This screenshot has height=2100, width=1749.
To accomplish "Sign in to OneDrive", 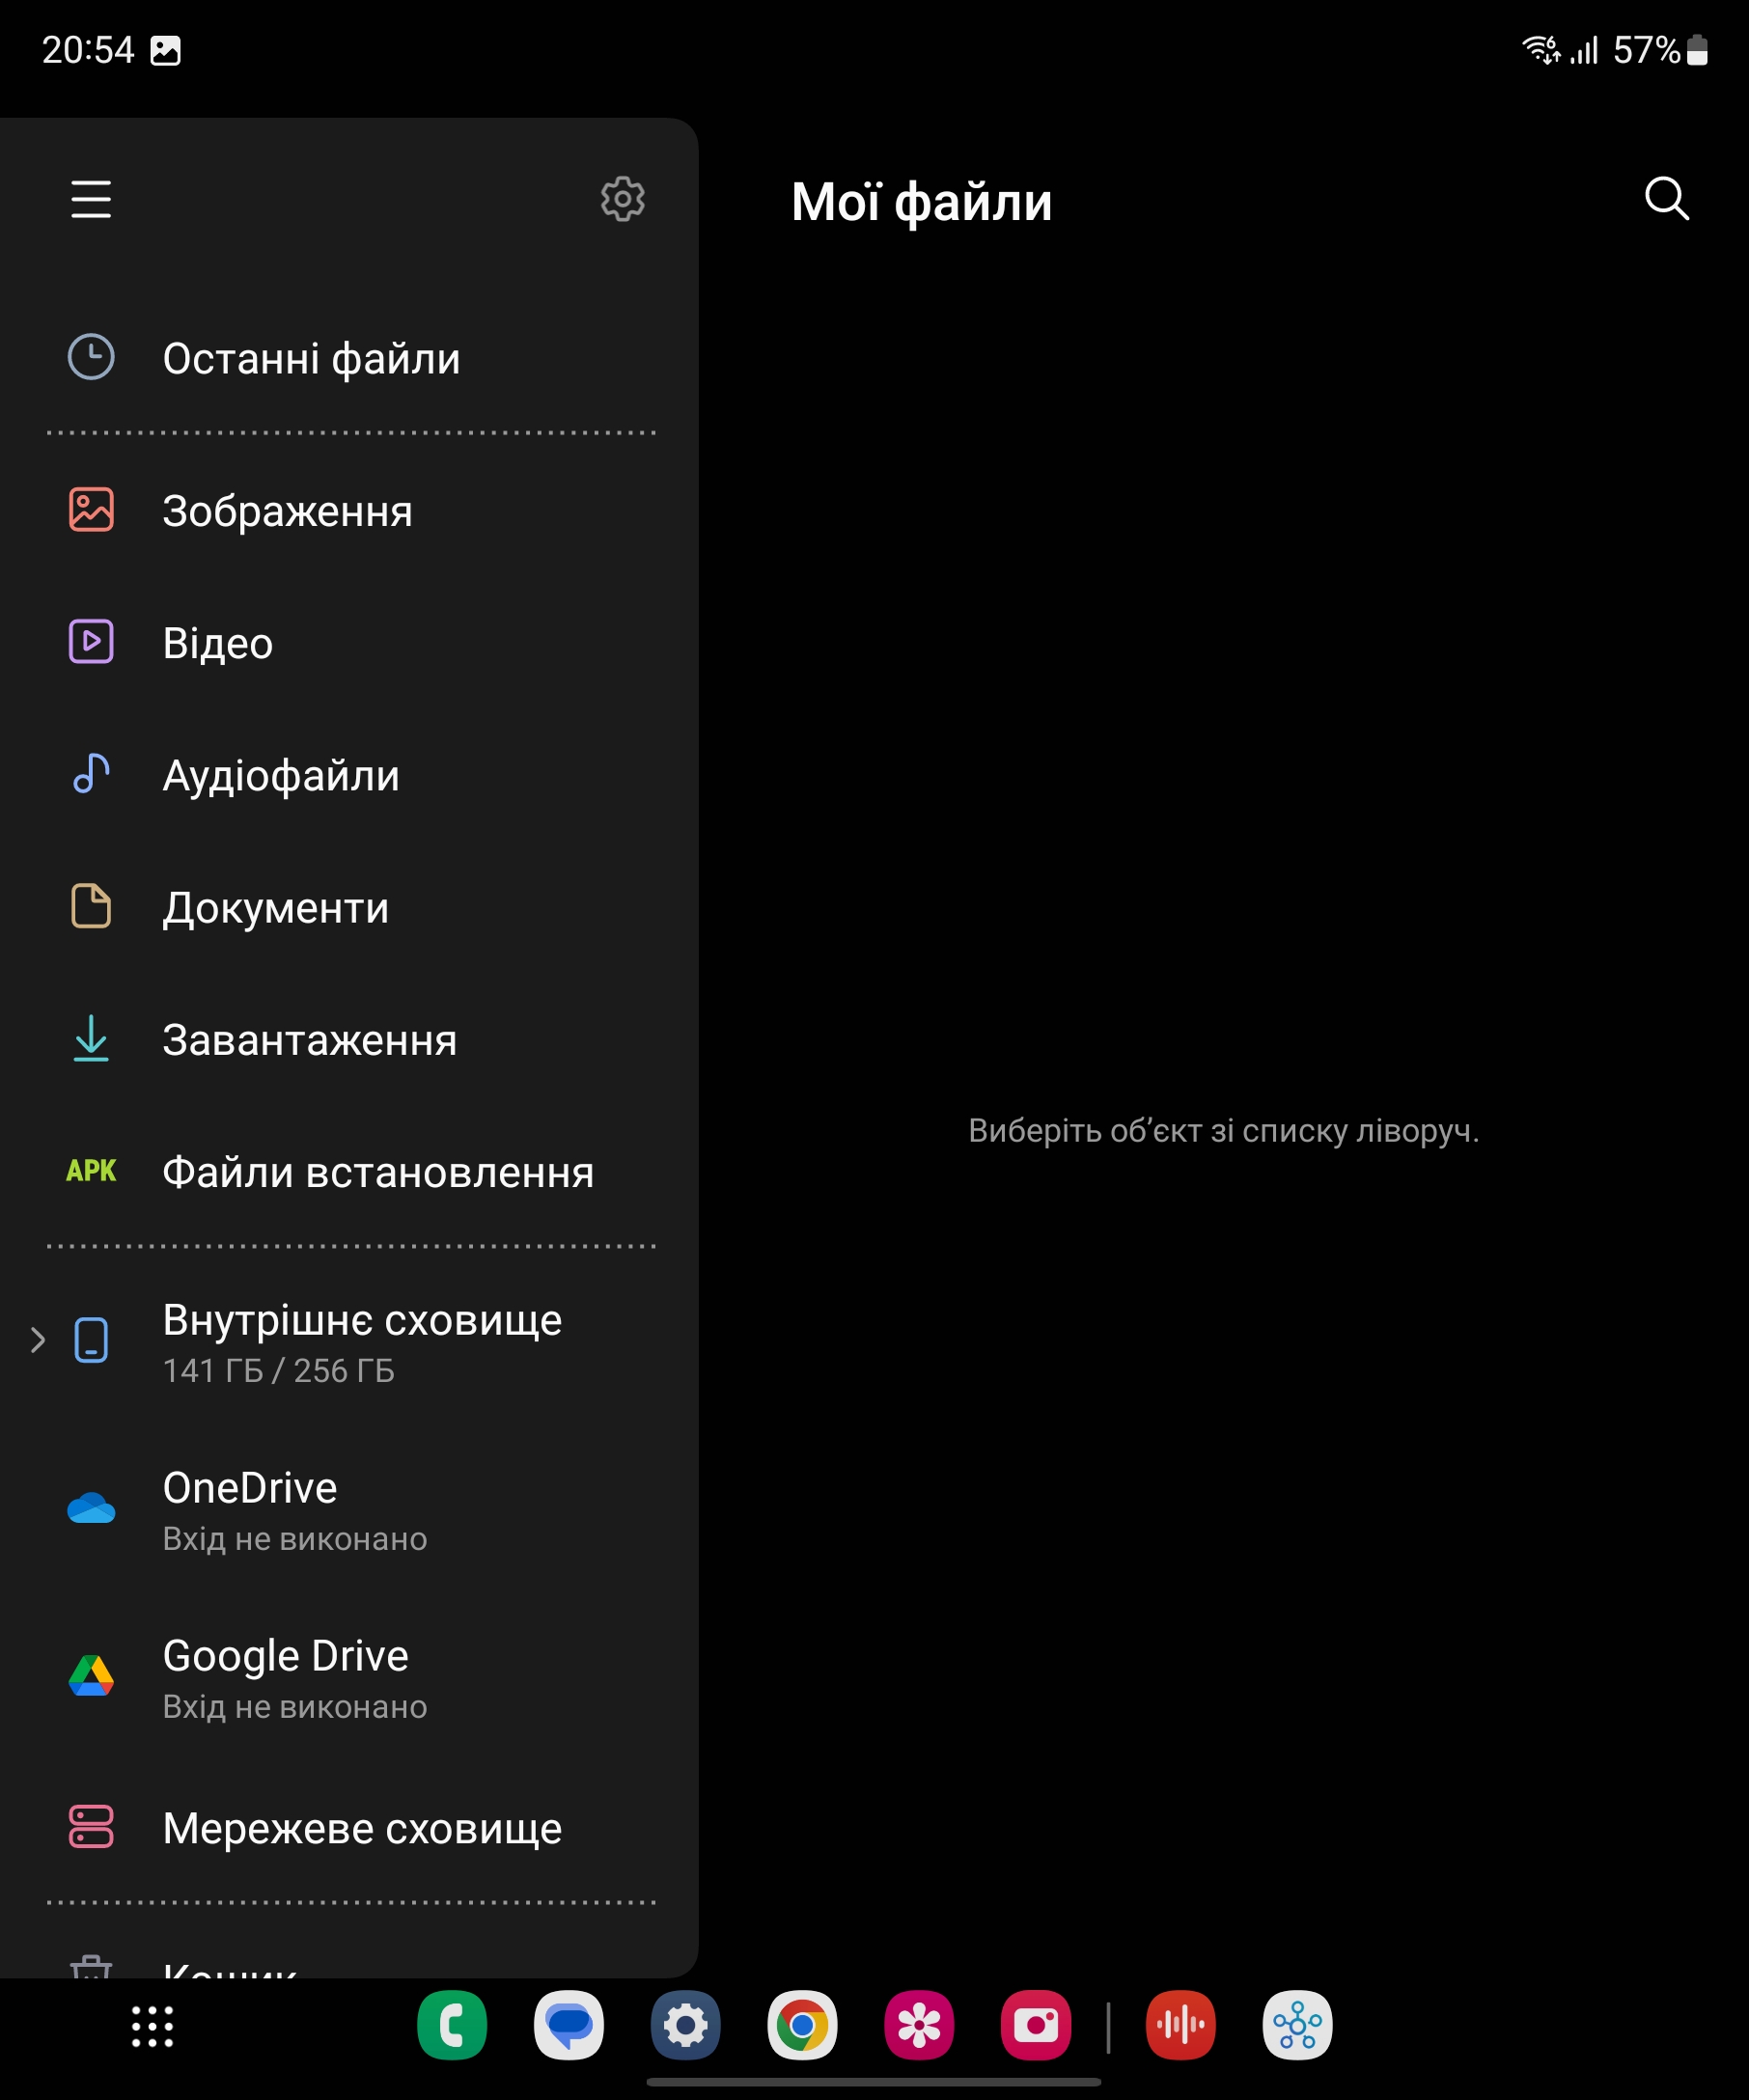I will tap(294, 1510).
